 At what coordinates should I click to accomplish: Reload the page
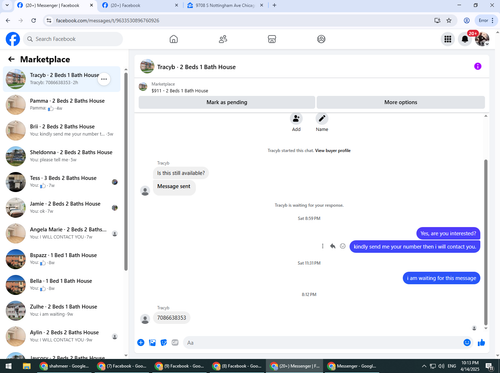pos(34,21)
